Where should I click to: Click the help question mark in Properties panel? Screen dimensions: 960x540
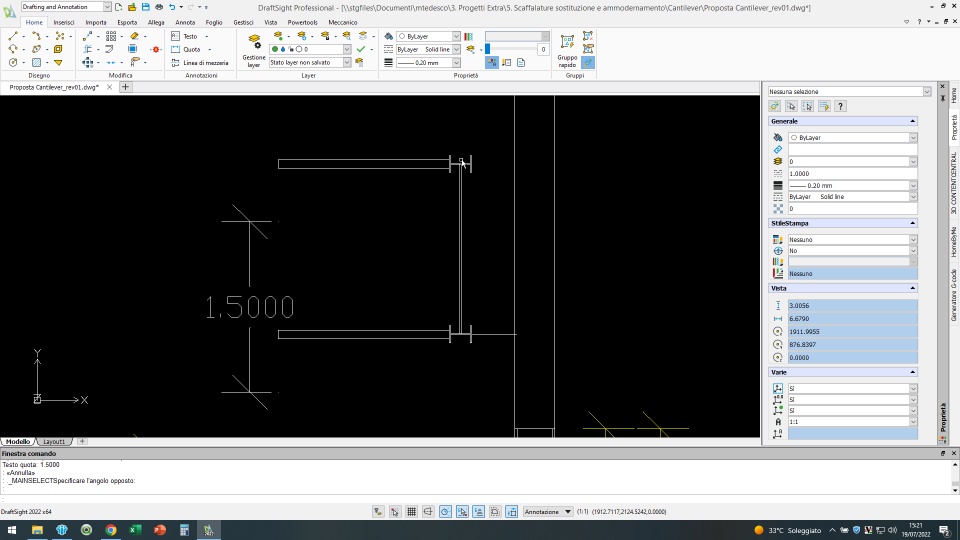(840, 106)
